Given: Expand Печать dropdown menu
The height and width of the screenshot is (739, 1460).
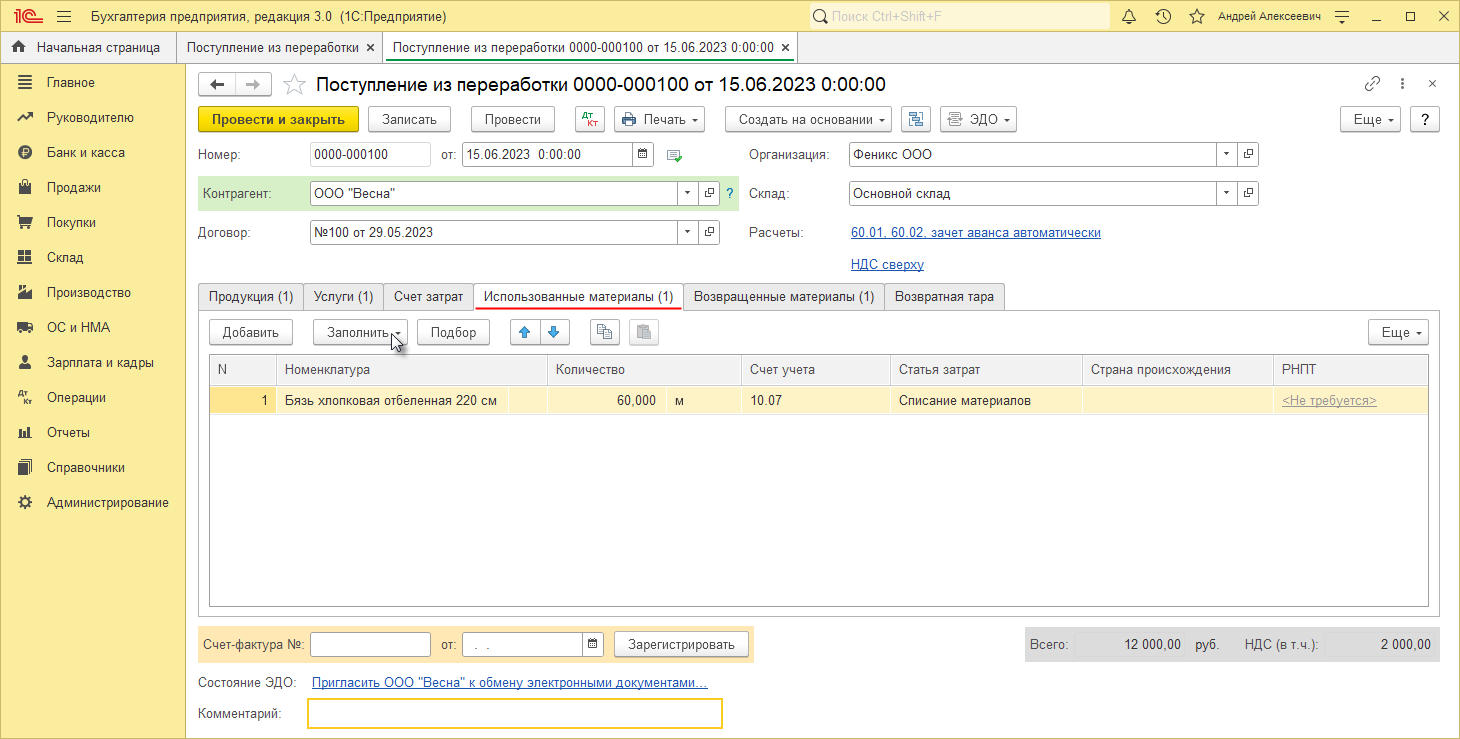Looking at the screenshot, I should click(659, 119).
